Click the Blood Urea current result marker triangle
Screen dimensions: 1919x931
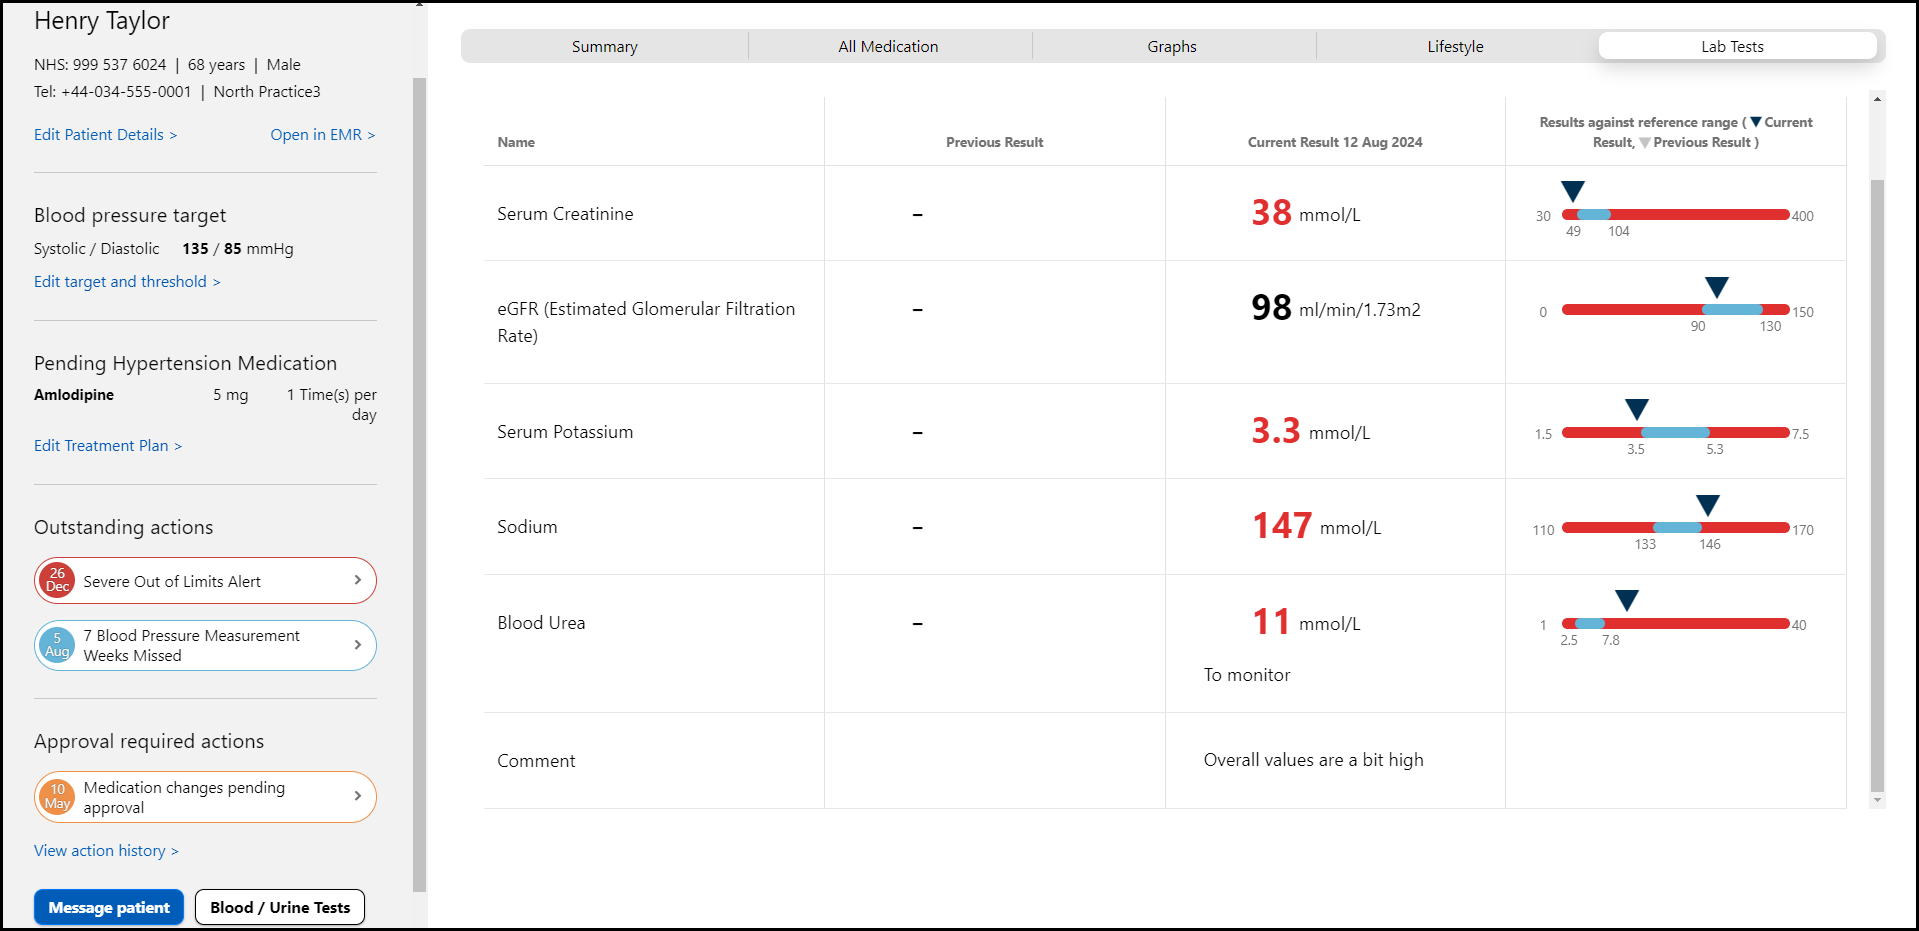[1627, 599]
